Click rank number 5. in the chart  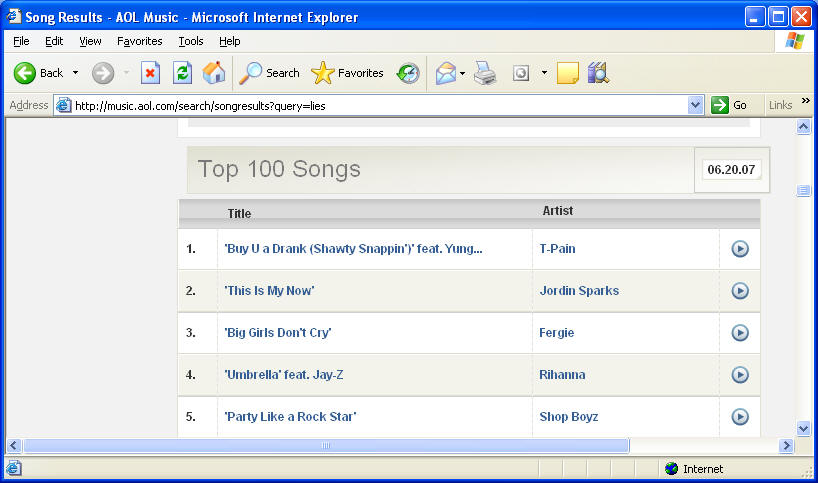(191, 417)
